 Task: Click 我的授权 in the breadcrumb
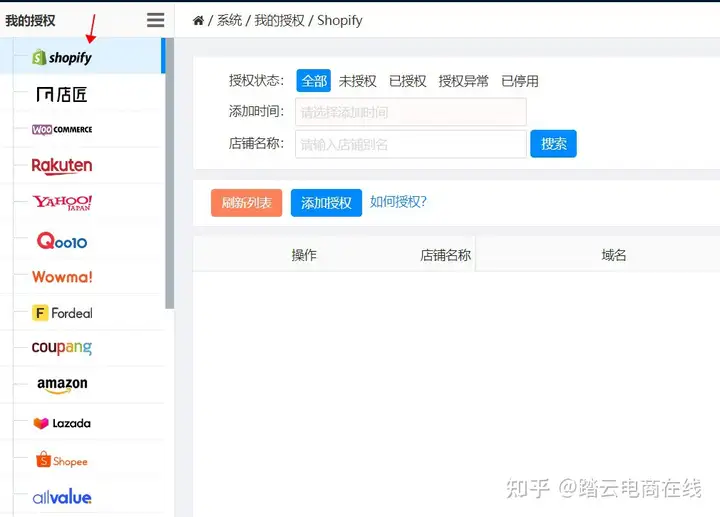tap(280, 20)
